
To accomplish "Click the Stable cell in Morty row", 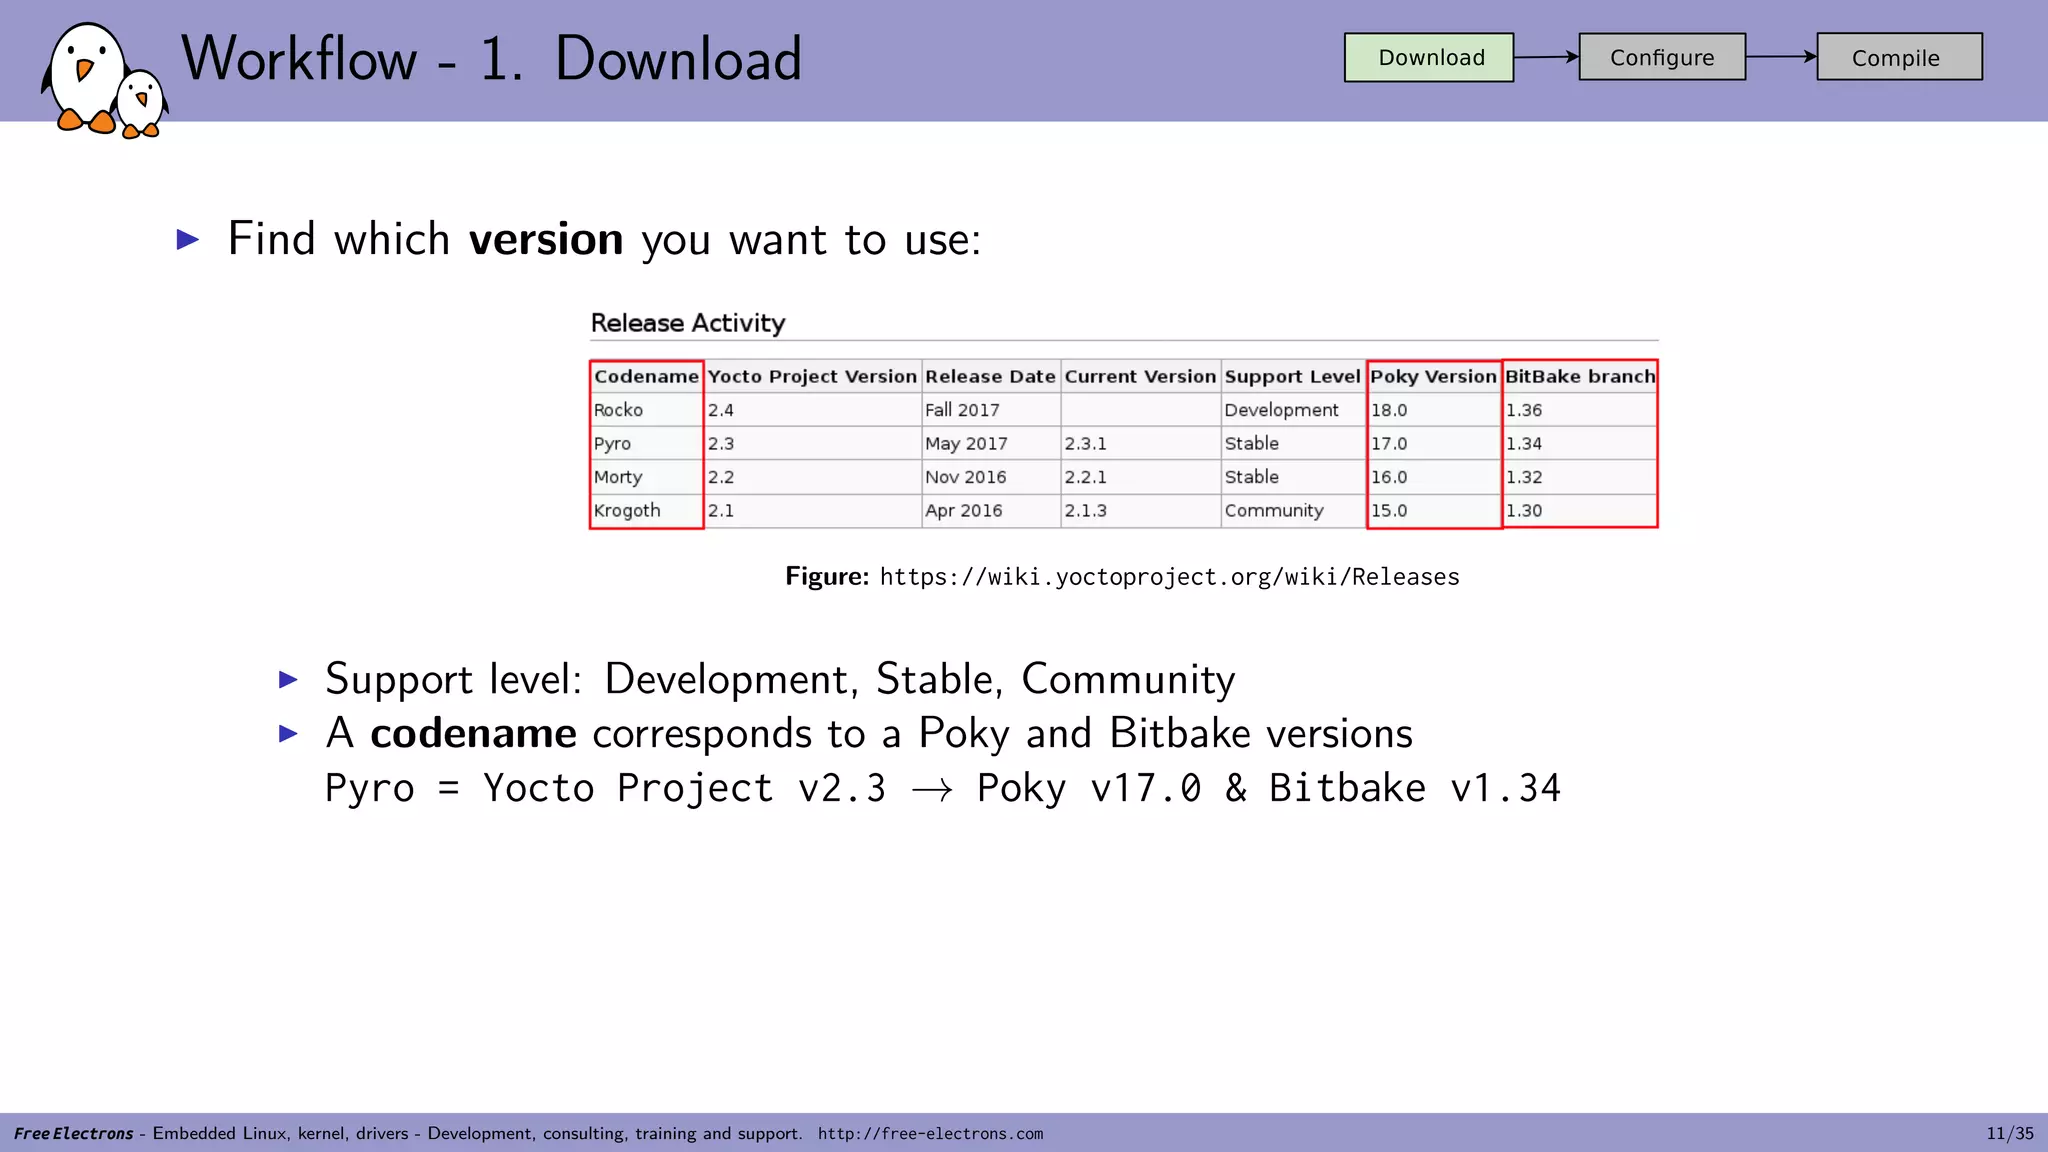I will (1292, 477).
